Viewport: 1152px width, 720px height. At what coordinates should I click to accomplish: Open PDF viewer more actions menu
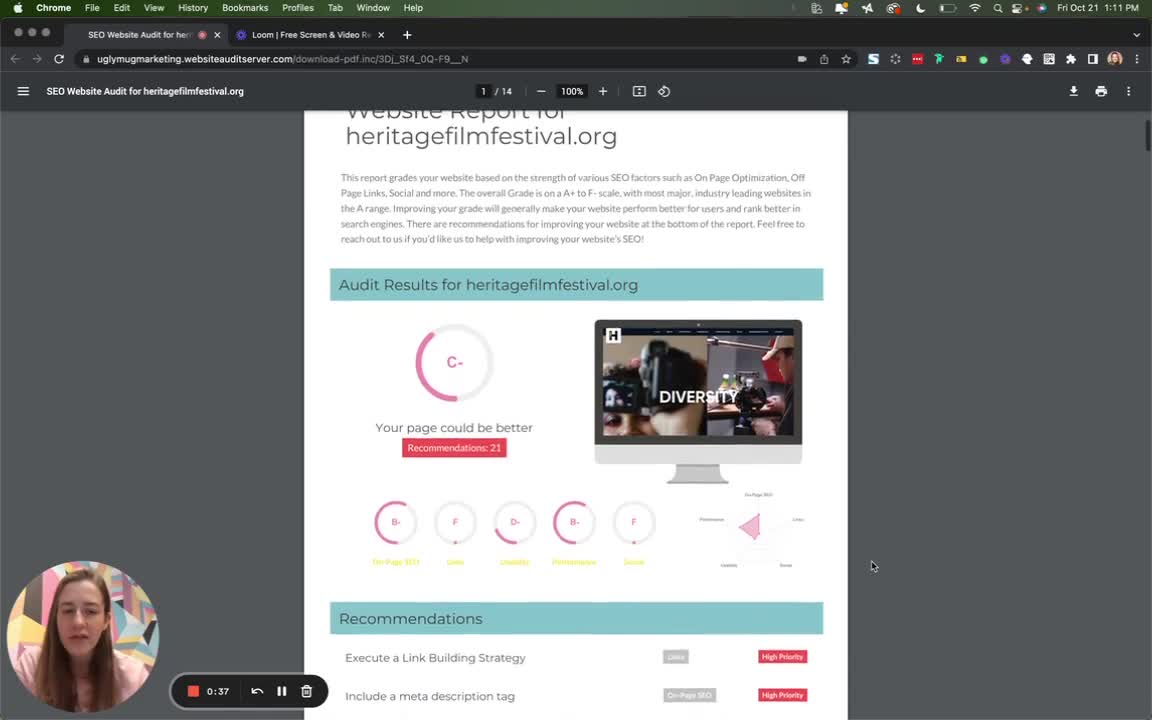coord(1128,91)
